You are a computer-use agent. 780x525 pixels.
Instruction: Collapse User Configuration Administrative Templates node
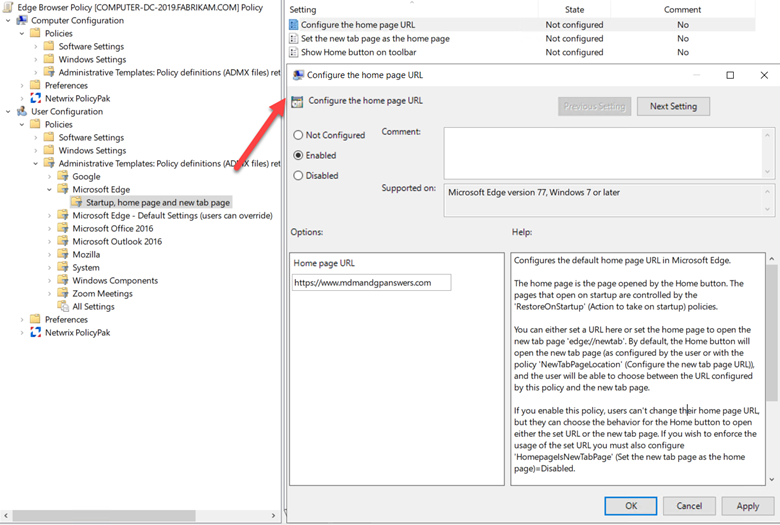click(x=35, y=163)
